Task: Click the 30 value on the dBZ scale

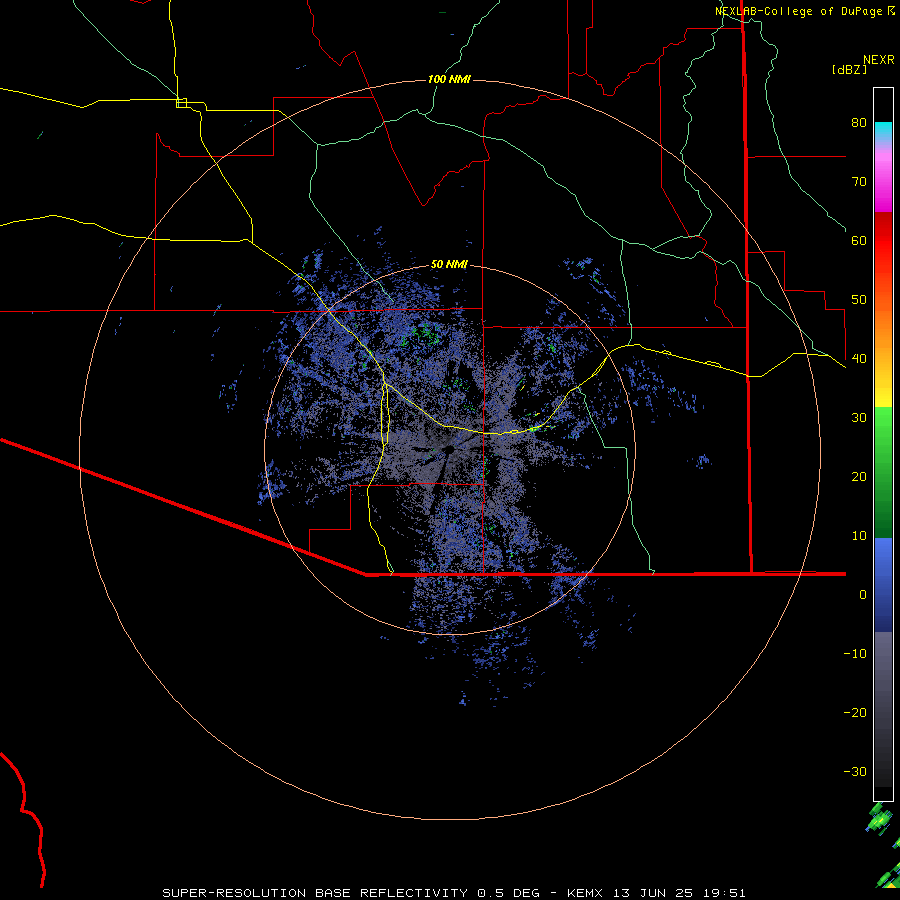Action: (x=859, y=418)
